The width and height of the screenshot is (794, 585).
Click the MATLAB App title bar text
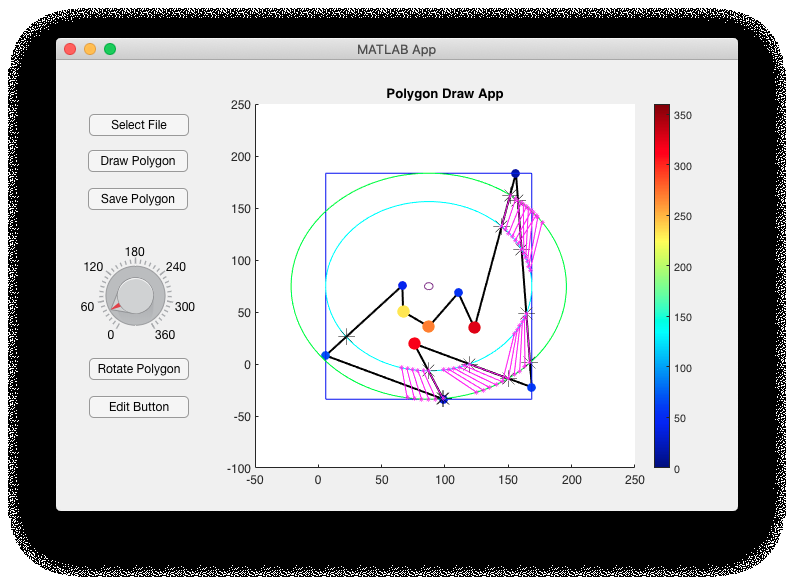[x=396, y=50]
